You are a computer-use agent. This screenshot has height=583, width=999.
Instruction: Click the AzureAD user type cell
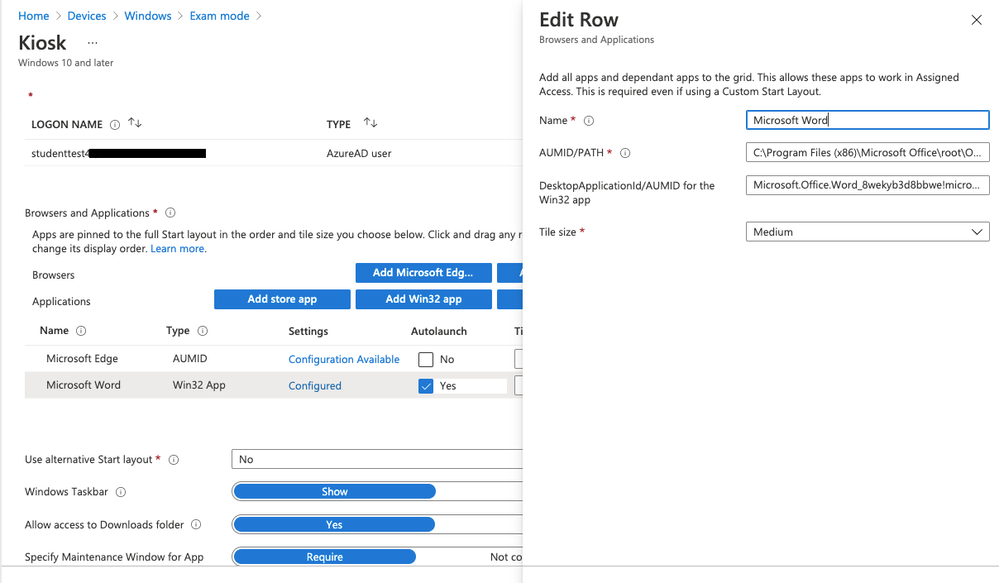[x=359, y=154]
